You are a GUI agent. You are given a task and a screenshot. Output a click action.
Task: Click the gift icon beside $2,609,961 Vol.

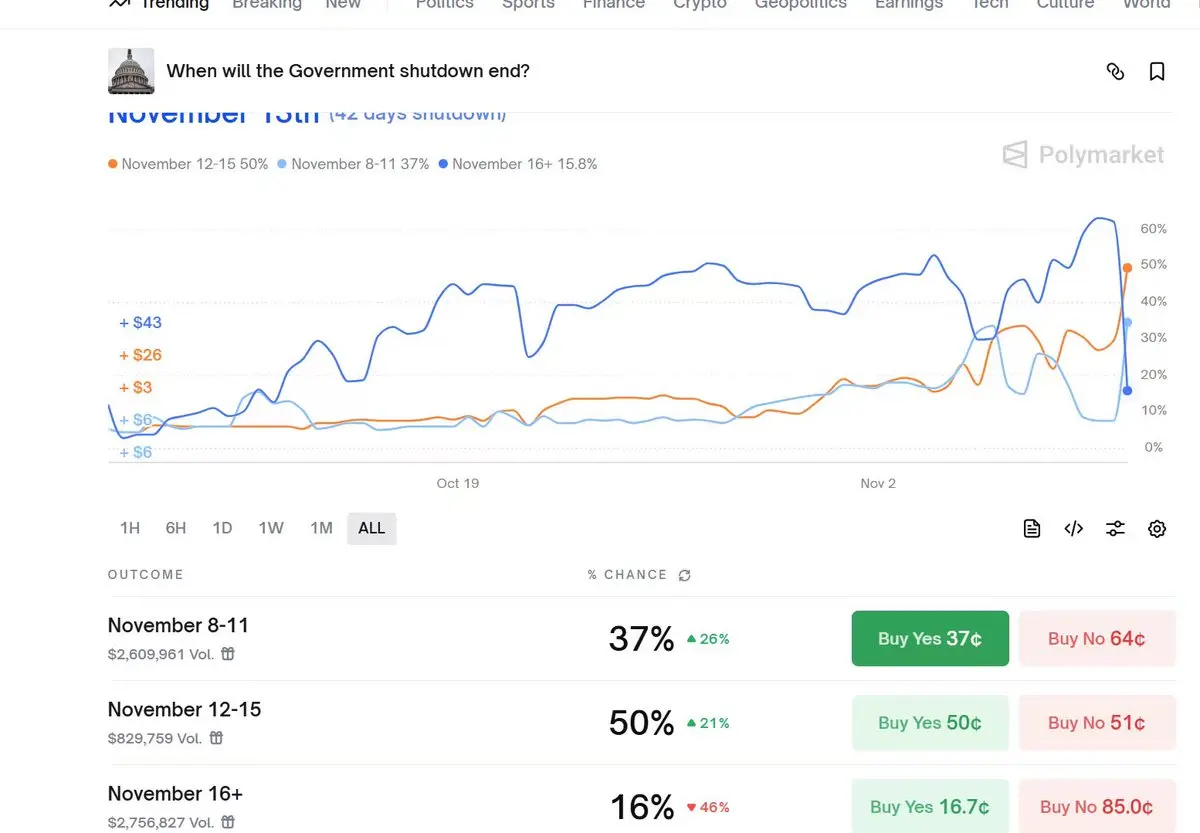pos(228,654)
